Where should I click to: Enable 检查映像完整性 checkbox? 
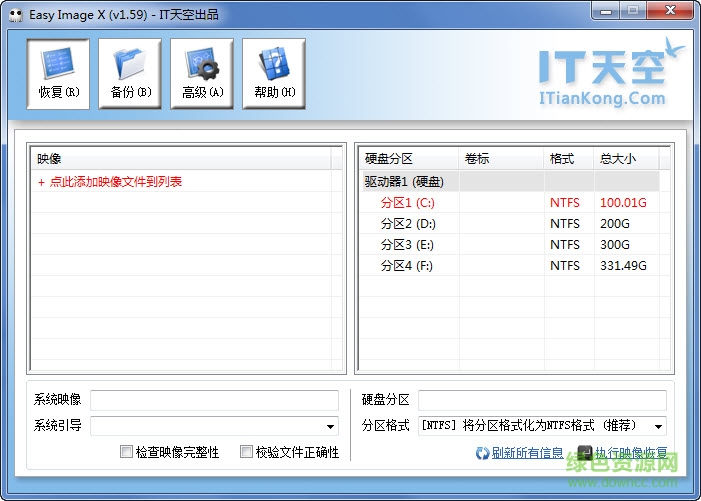click(x=126, y=452)
